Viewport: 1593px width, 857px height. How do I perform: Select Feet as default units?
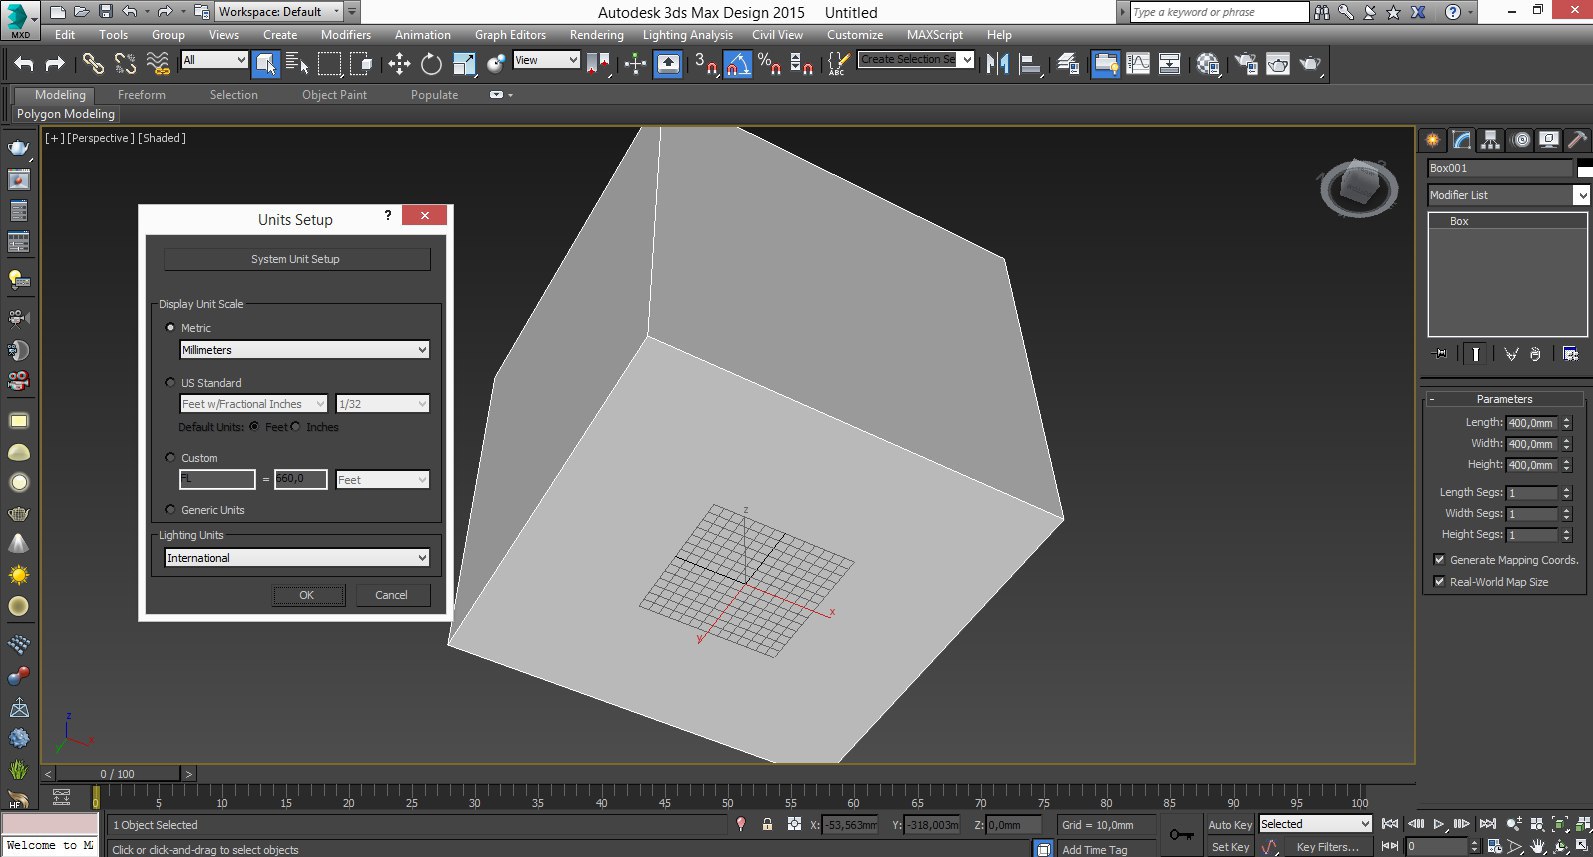[x=254, y=427]
